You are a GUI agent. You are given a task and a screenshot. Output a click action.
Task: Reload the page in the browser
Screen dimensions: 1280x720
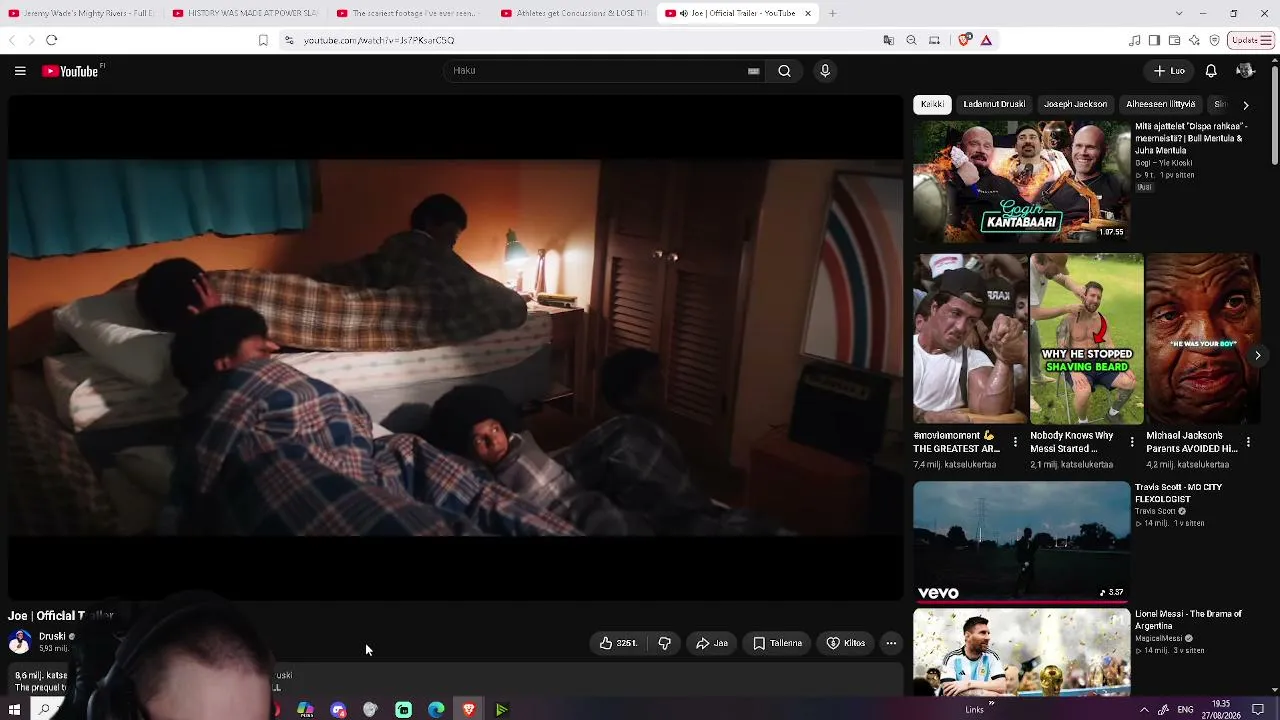(x=52, y=40)
